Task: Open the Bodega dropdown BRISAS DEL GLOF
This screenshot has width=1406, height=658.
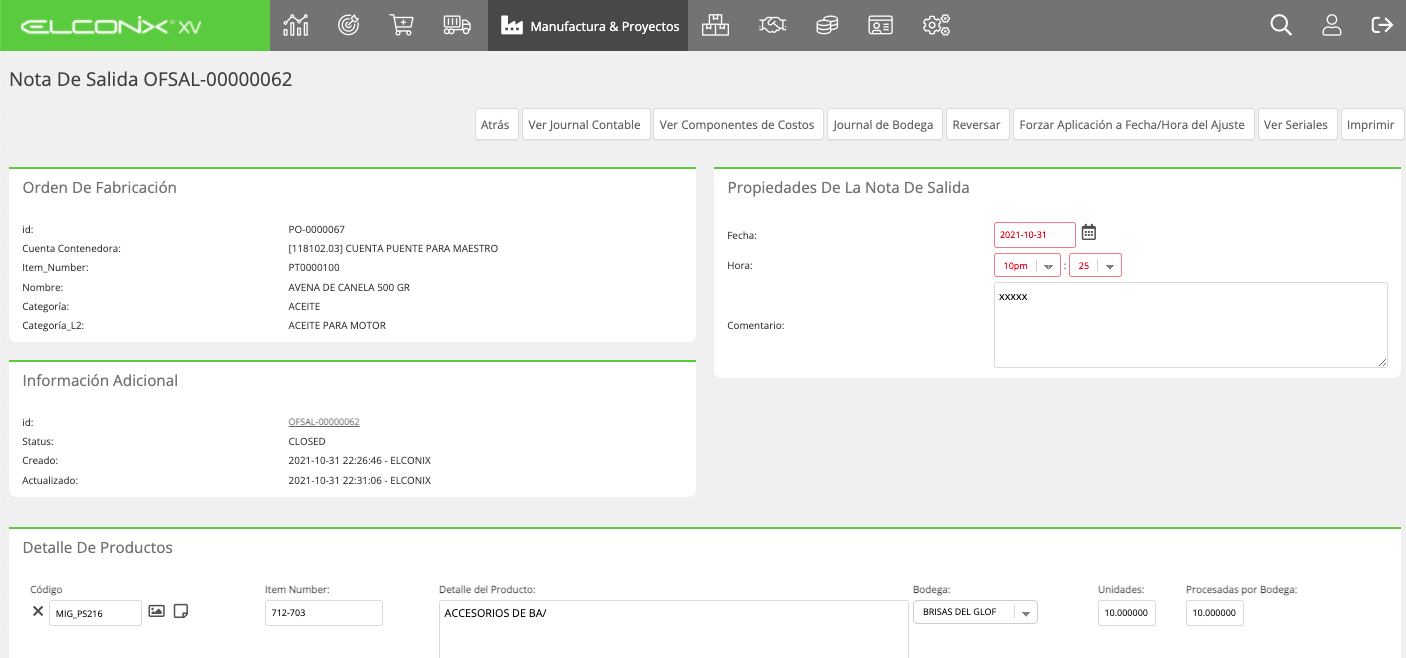Action: (975, 612)
